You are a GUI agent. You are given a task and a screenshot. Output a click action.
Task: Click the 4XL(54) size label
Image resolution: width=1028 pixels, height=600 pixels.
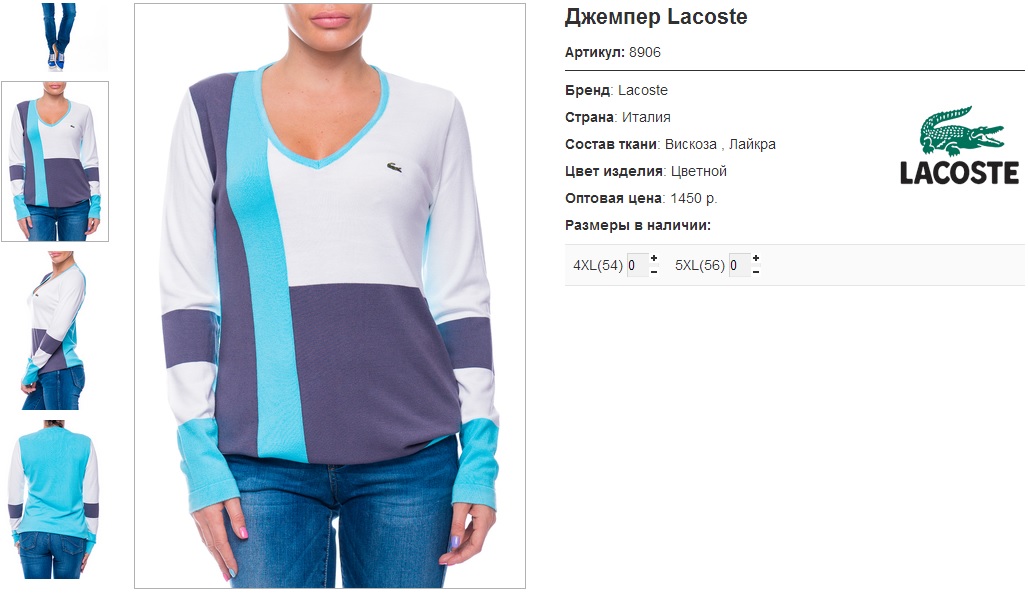(598, 266)
